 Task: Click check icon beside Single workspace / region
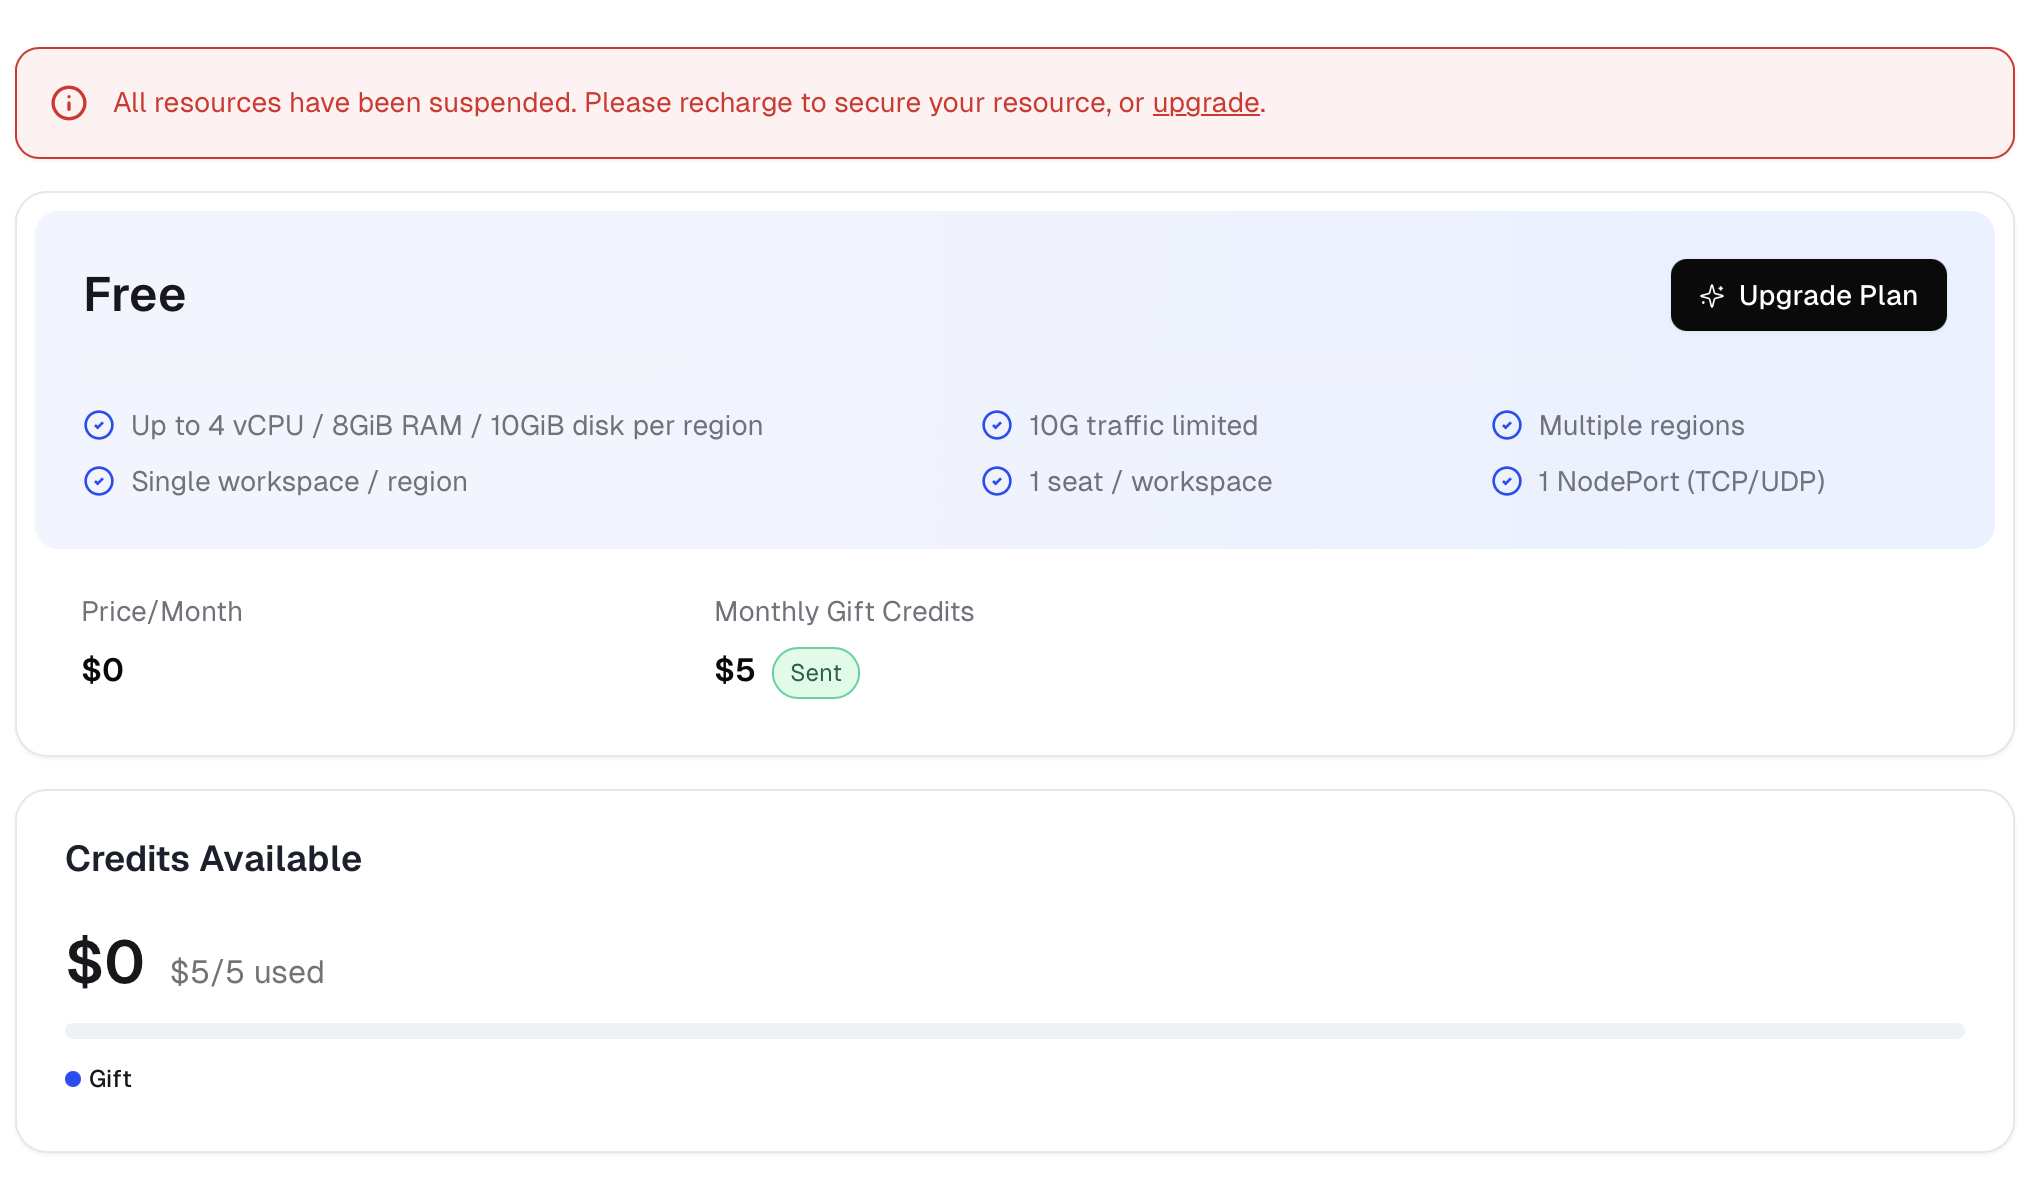(x=99, y=481)
